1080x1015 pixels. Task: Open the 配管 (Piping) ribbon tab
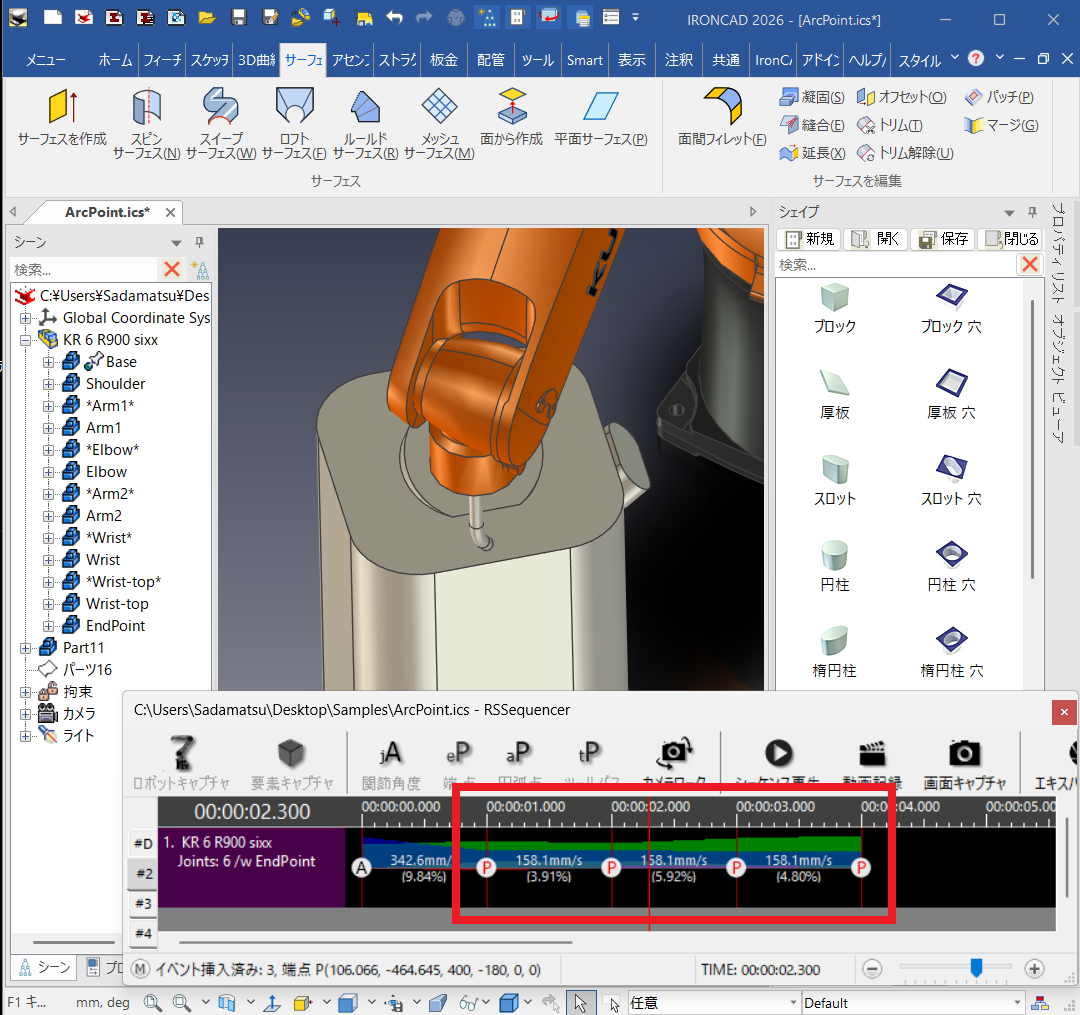(x=491, y=60)
